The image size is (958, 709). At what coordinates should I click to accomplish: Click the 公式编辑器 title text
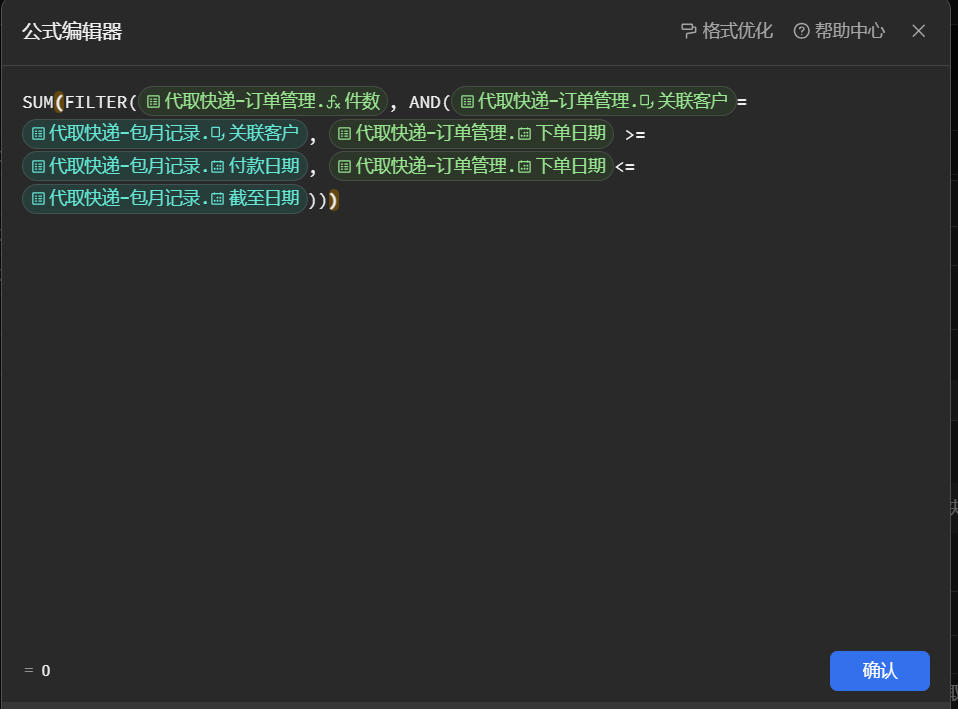[x=72, y=31]
